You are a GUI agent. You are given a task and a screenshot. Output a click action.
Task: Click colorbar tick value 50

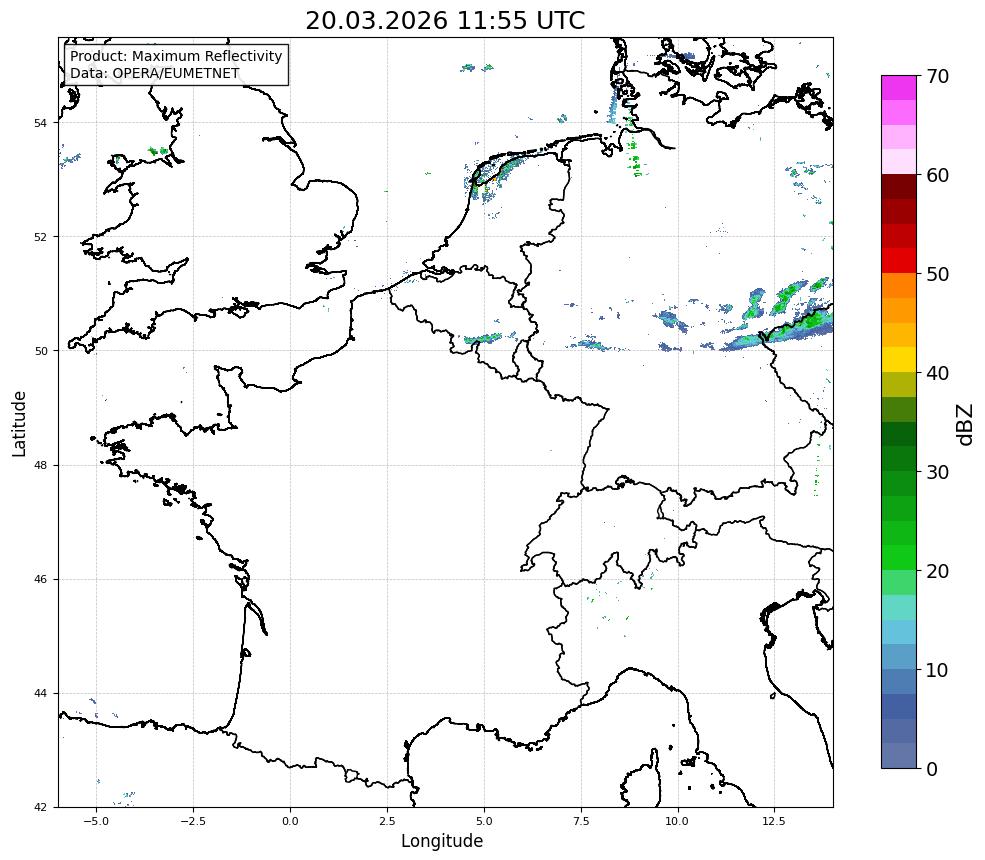[937, 274]
